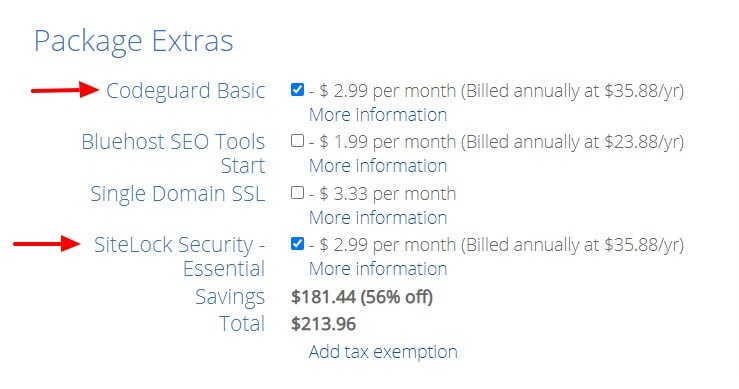Click the red arrow pointing to SiteLock Security
739x389 pixels.
point(47,243)
